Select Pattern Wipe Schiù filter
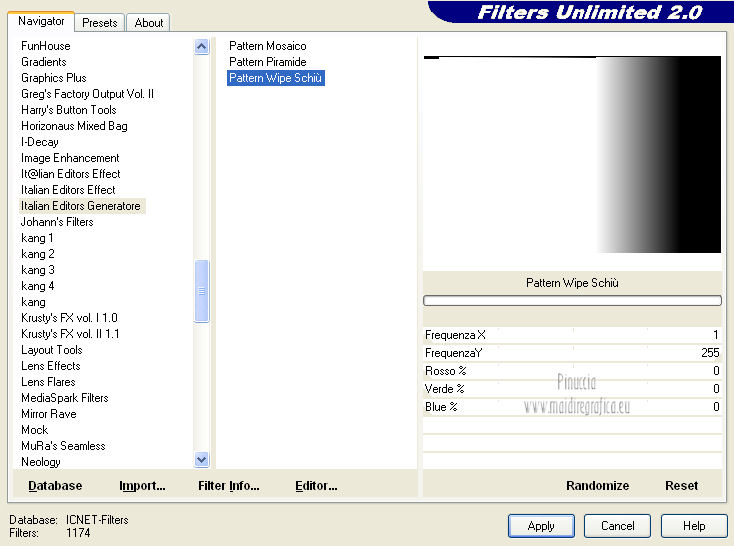The image size is (734, 546). [x=276, y=78]
